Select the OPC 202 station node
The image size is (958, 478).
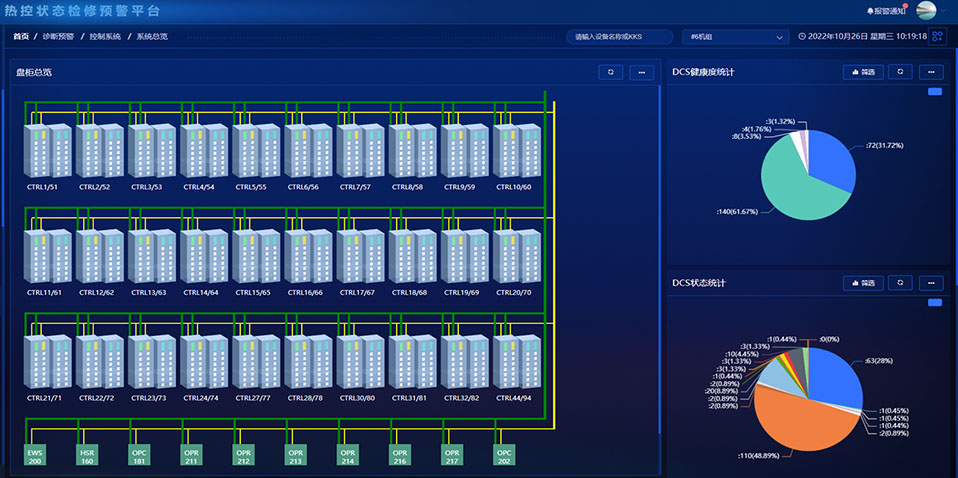(x=504, y=455)
